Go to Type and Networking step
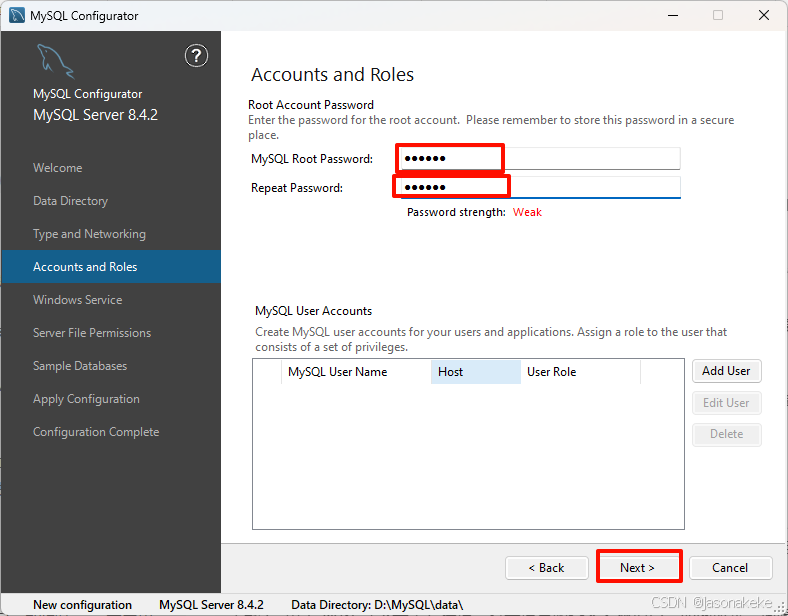Screen dimensions: 788x616 tap(89, 234)
